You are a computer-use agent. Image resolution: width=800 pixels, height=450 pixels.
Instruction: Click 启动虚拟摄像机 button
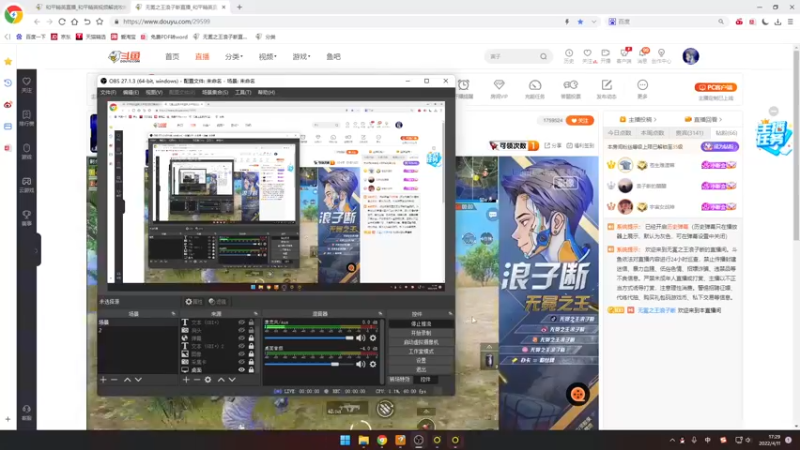[x=421, y=342]
